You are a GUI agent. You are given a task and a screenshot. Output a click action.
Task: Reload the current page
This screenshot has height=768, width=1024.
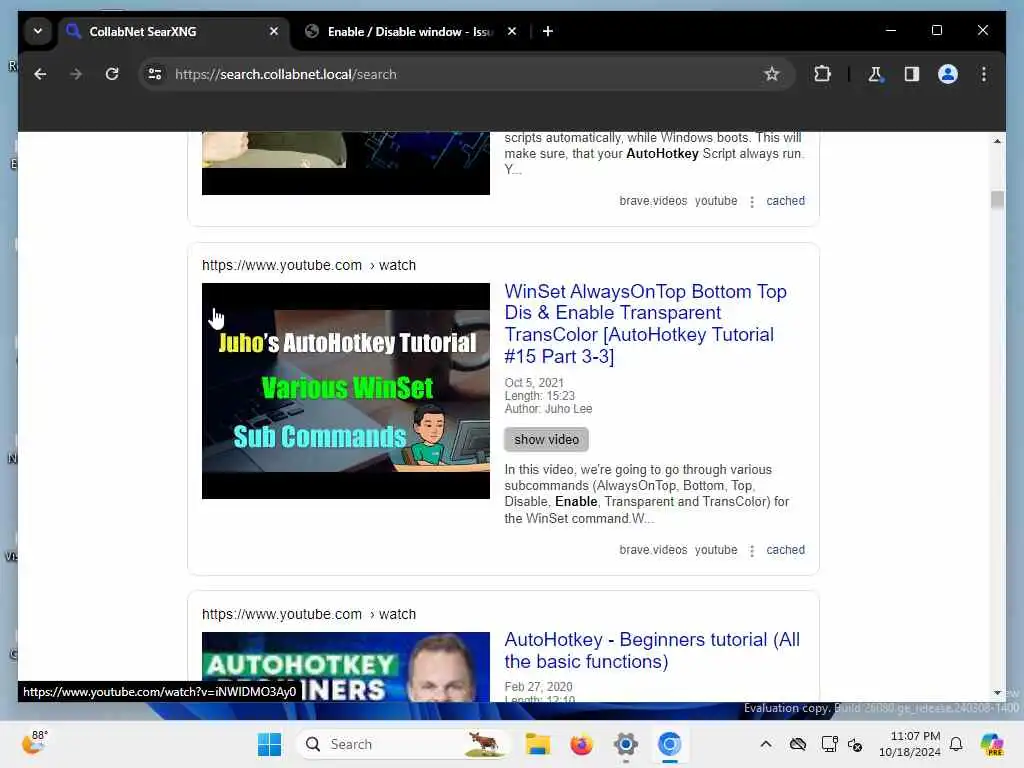[112, 74]
